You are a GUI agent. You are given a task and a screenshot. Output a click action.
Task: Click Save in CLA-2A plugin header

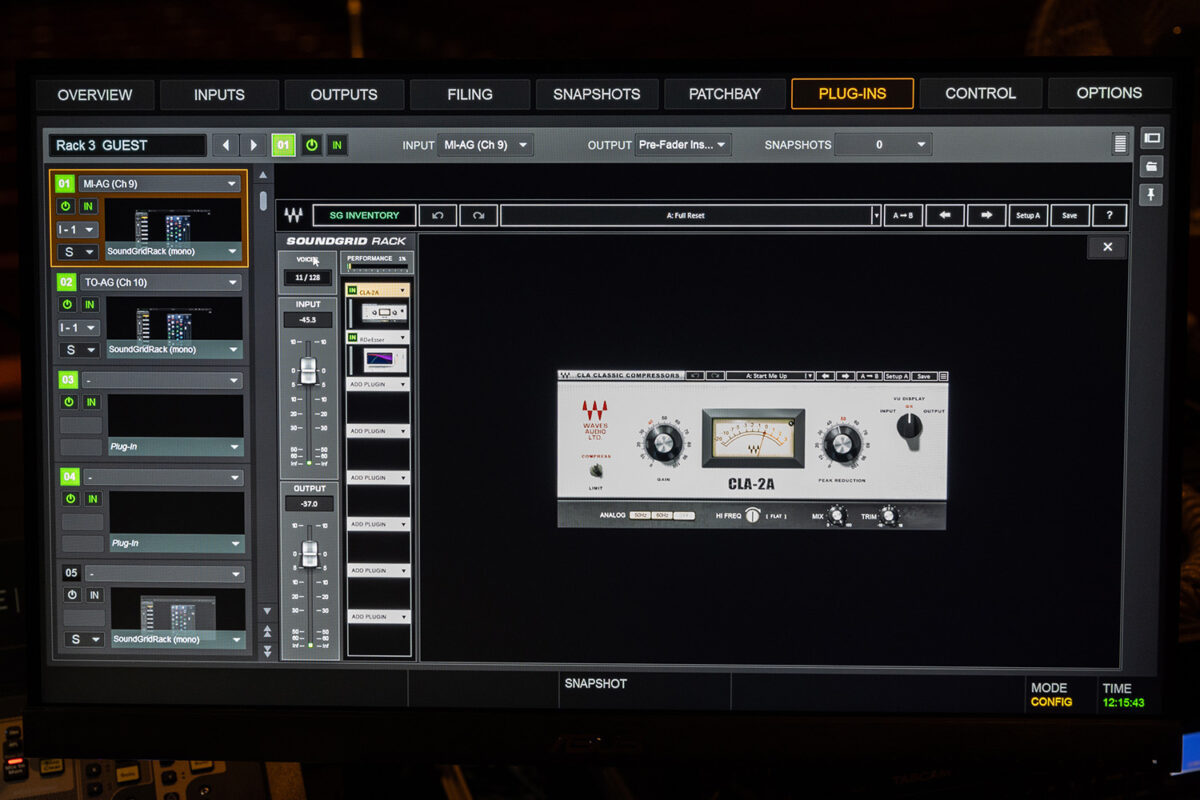[x=924, y=376]
